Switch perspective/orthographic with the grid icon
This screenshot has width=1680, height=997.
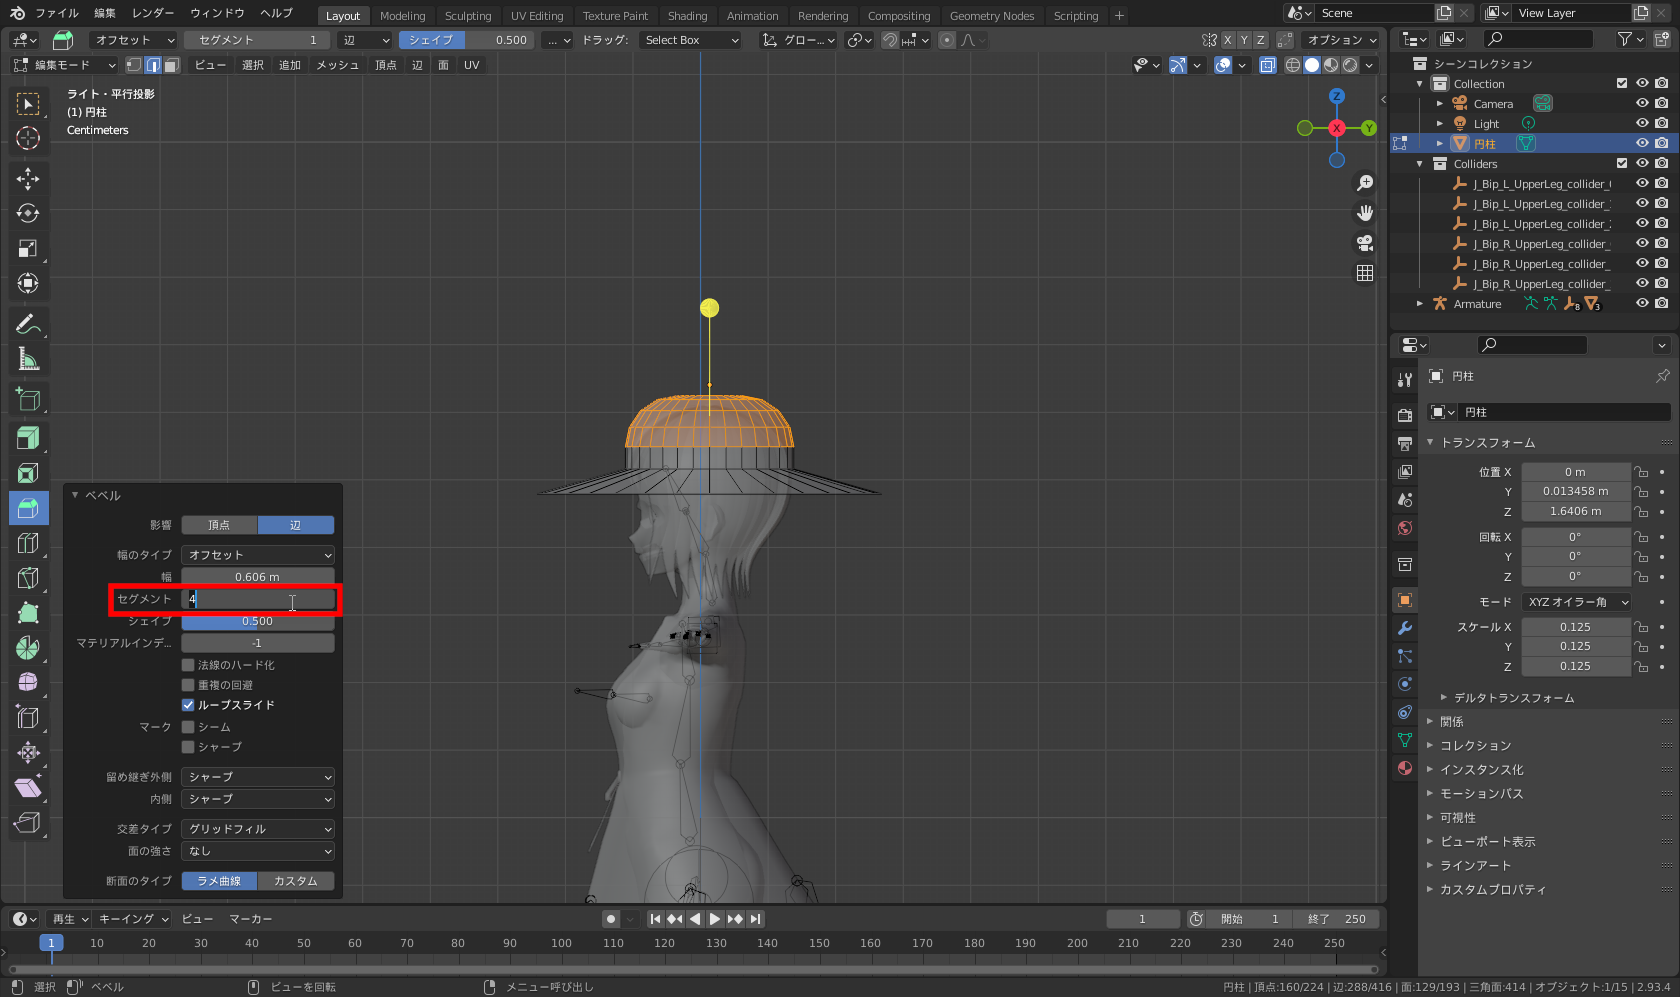pos(1365,273)
